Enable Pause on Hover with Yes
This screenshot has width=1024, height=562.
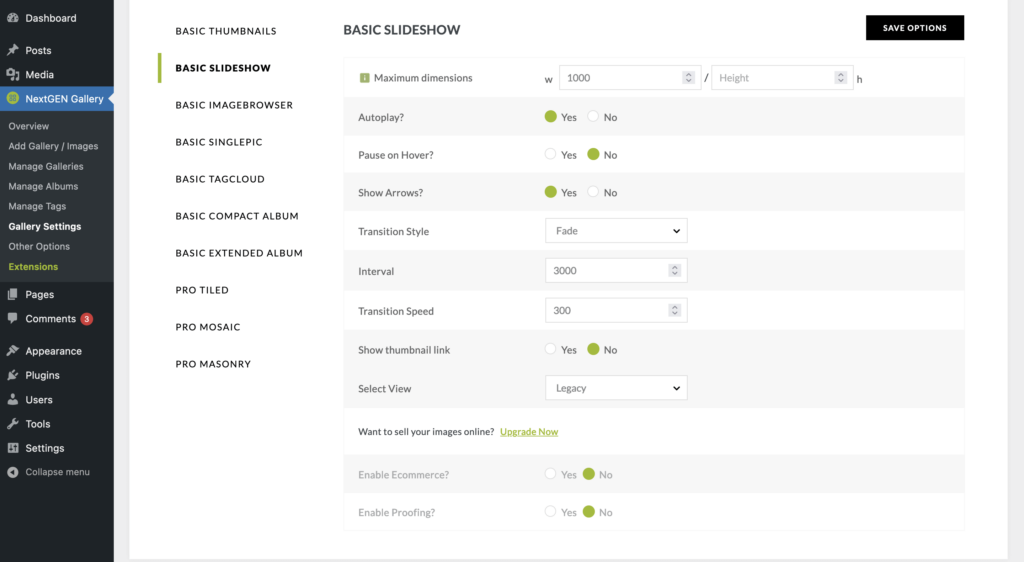(551, 155)
